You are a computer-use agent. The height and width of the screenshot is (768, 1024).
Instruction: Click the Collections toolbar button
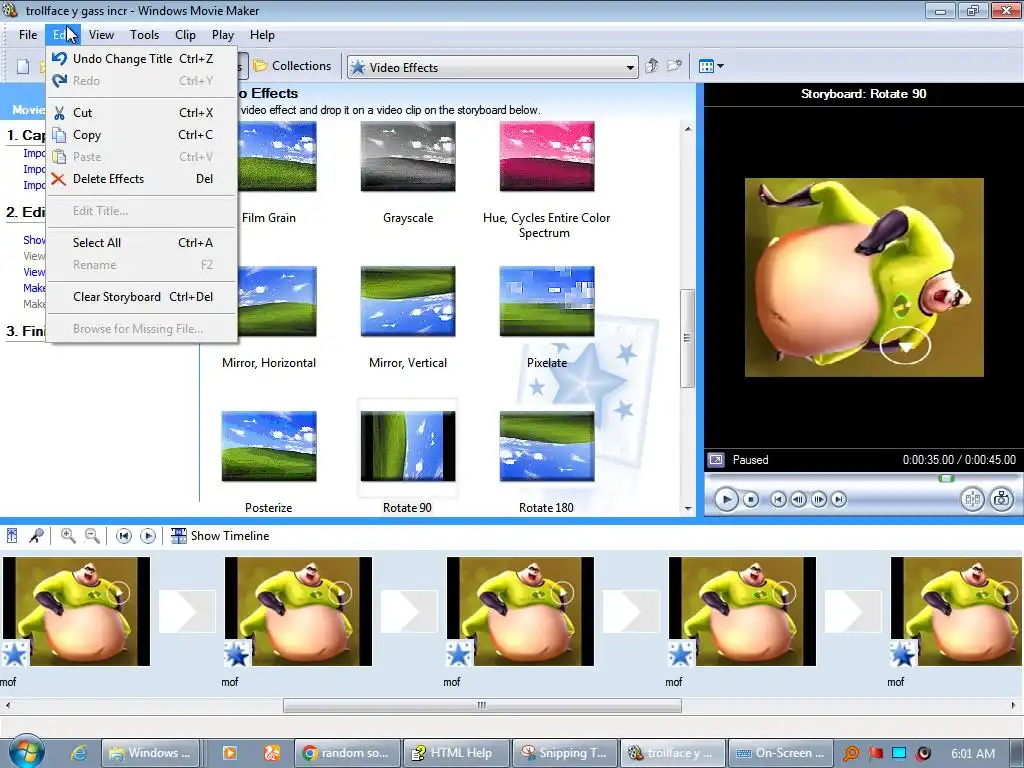(292, 66)
